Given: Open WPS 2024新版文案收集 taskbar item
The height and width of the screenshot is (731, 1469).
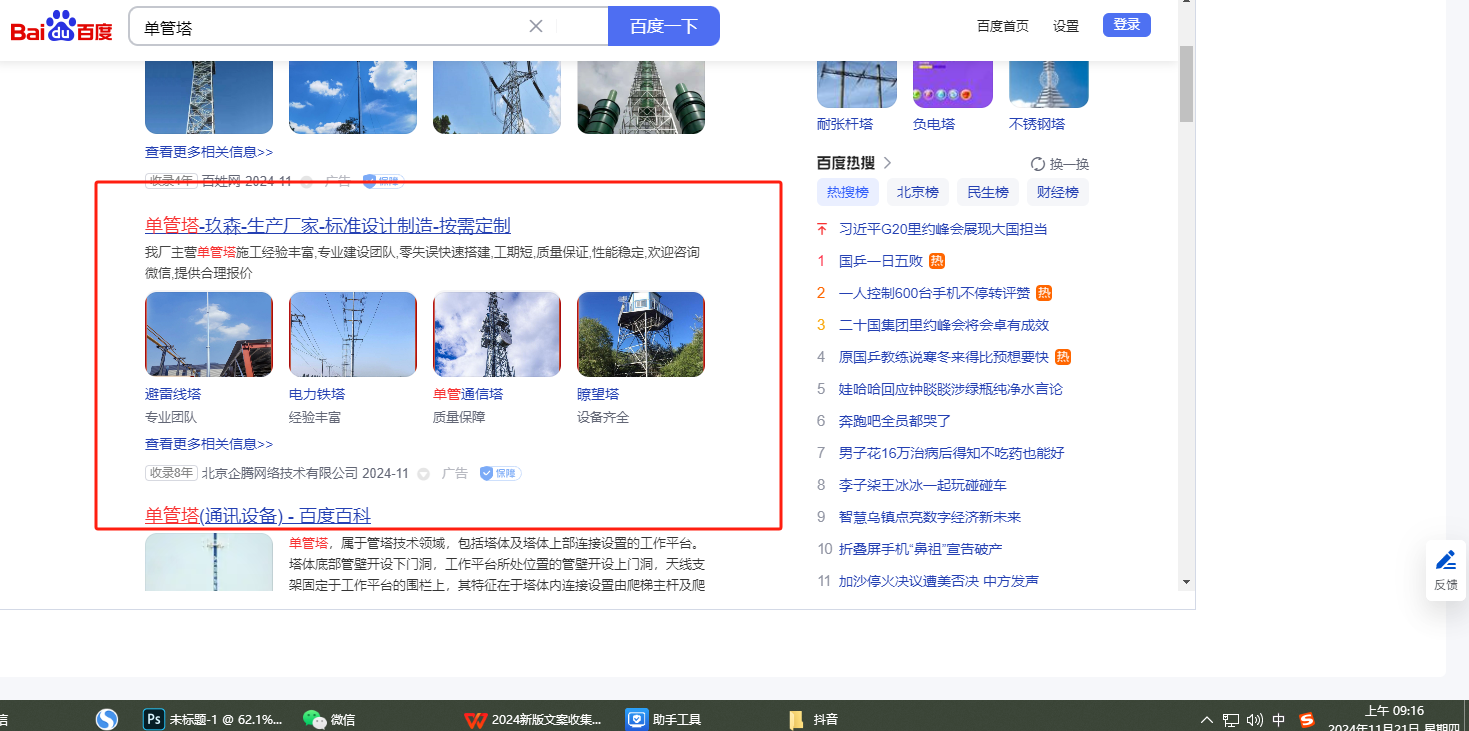Looking at the screenshot, I should point(534,719).
